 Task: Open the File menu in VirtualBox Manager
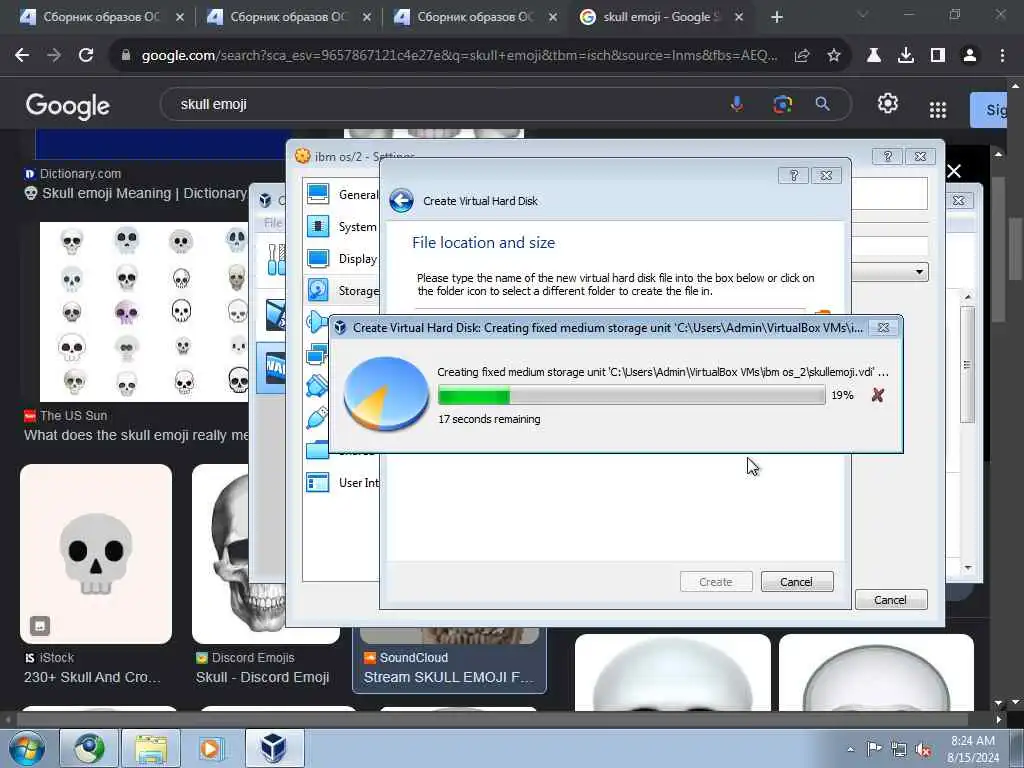(273, 223)
